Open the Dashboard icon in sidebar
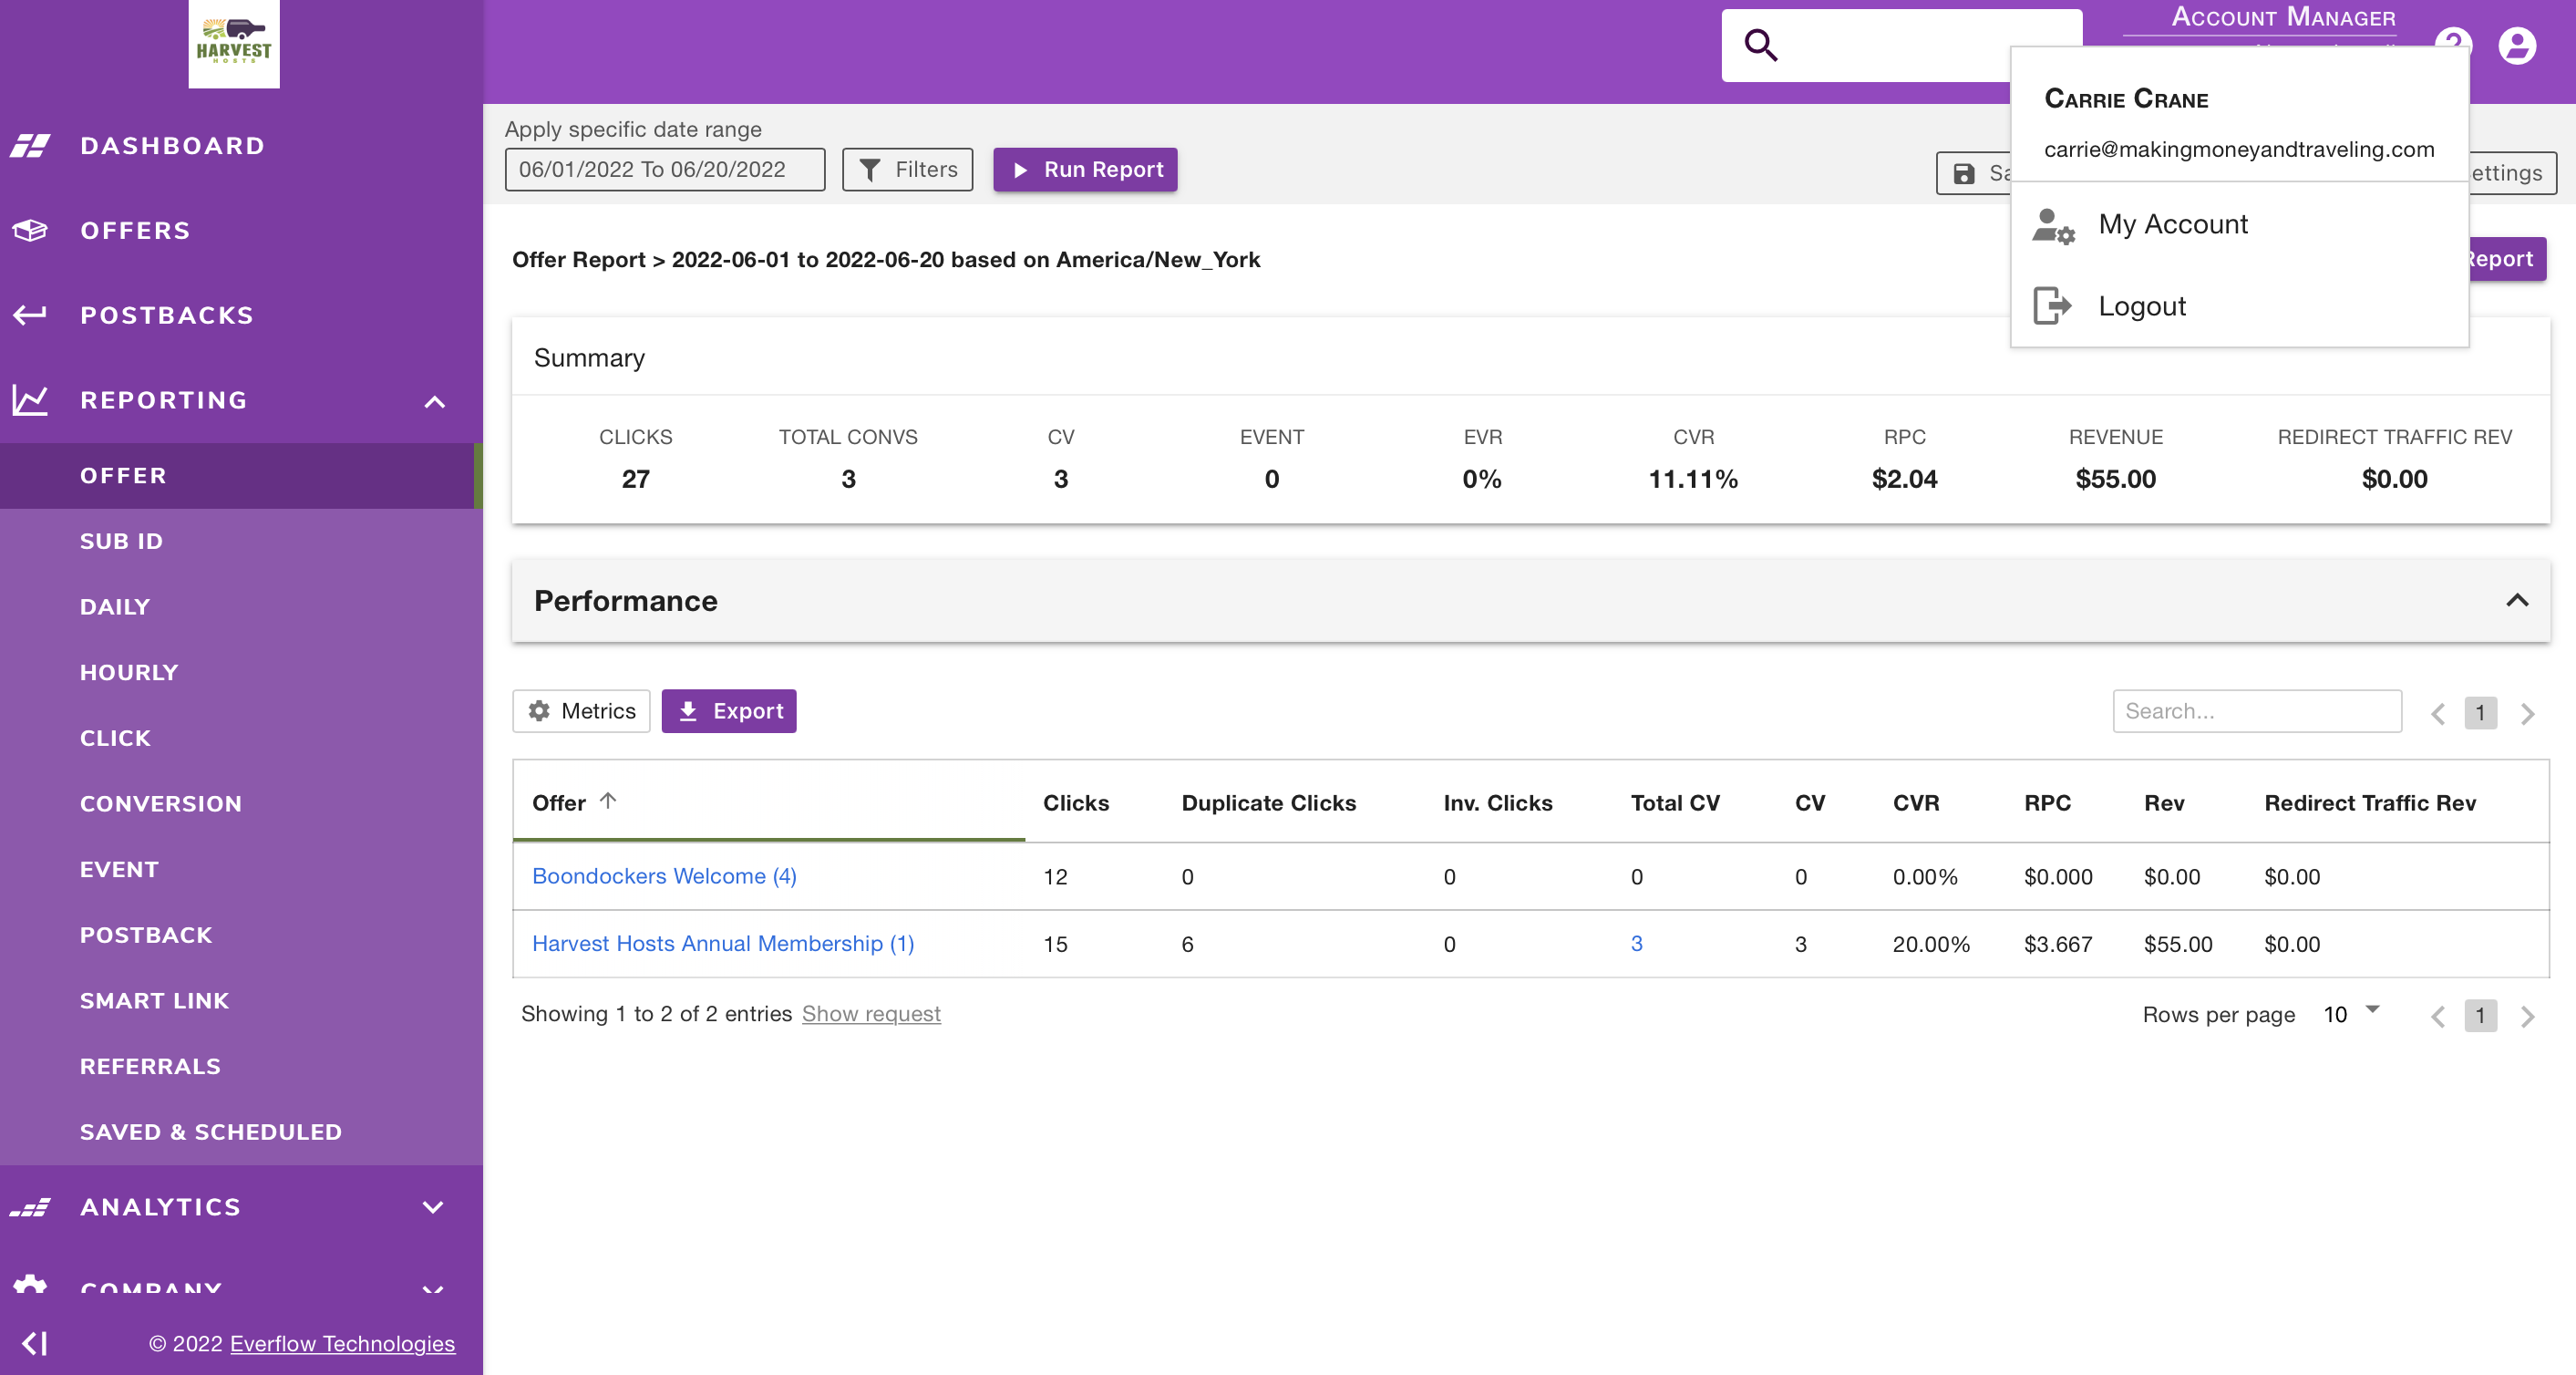 pyautogui.click(x=30, y=146)
